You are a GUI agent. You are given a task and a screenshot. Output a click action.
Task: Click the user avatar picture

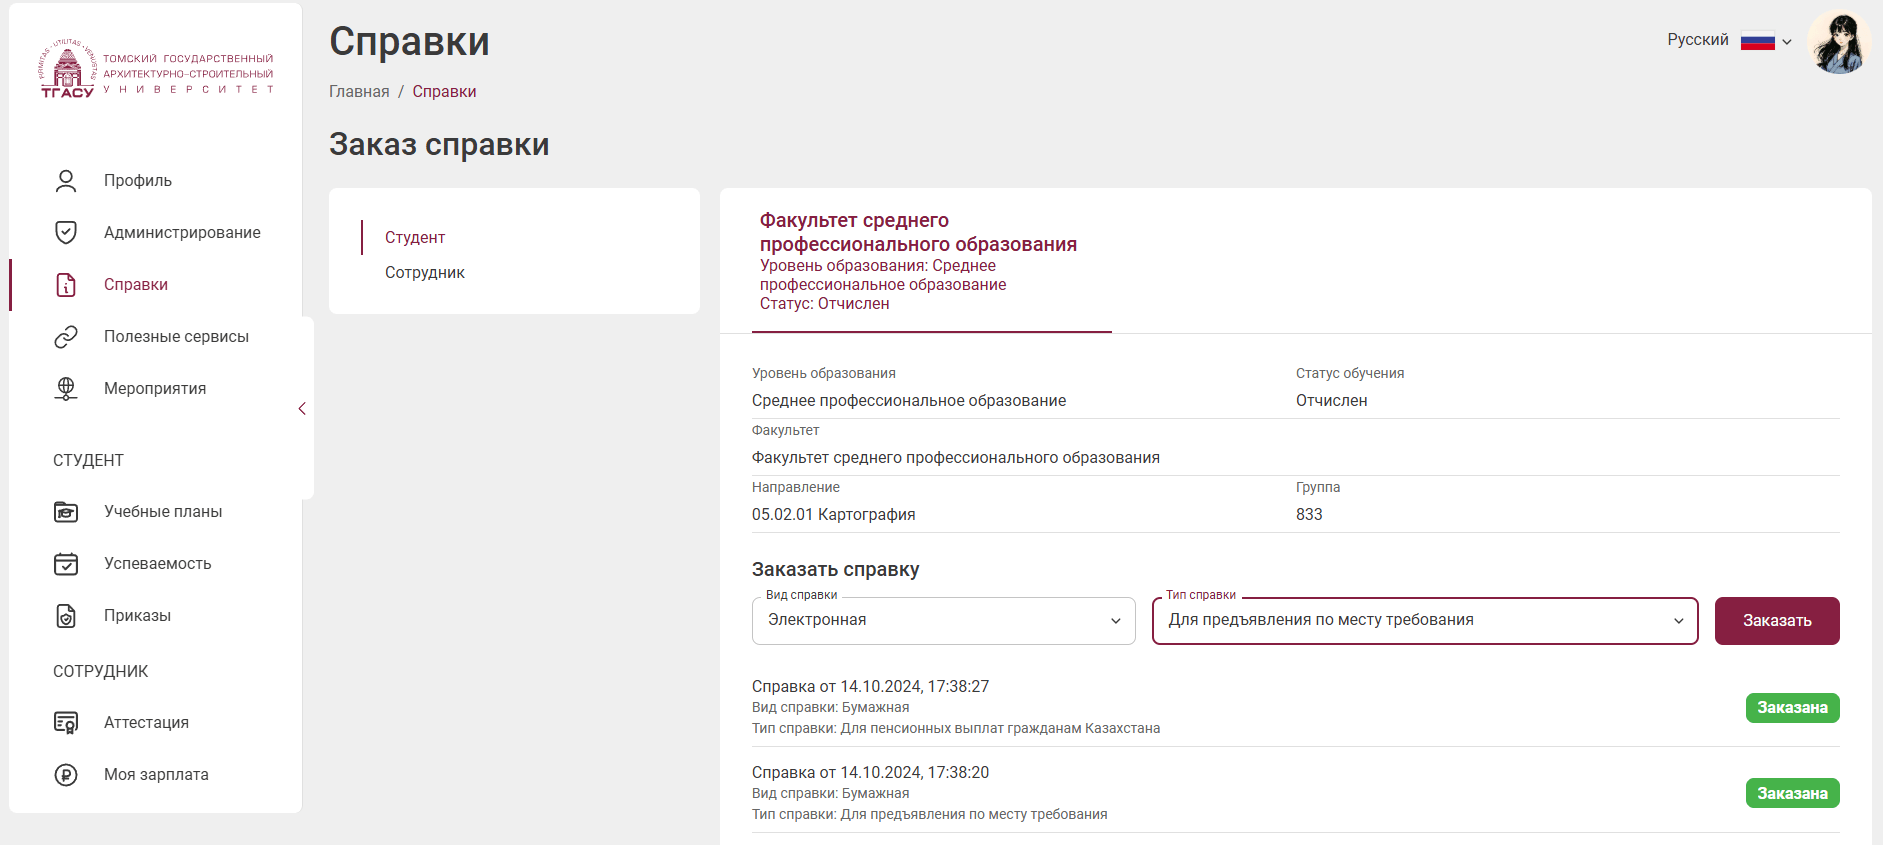1839,43
